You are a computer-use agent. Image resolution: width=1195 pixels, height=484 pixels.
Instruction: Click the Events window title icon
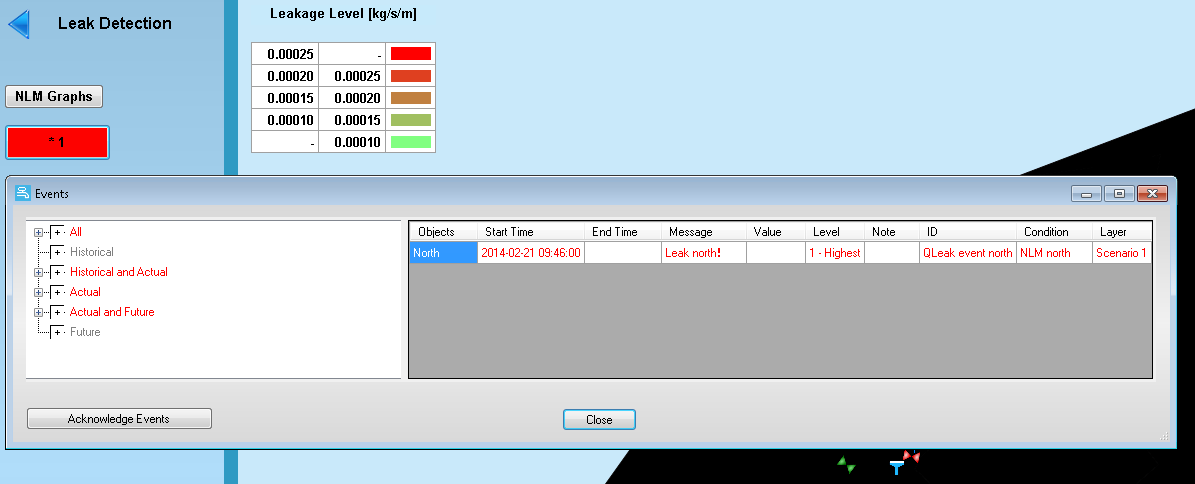22,193
